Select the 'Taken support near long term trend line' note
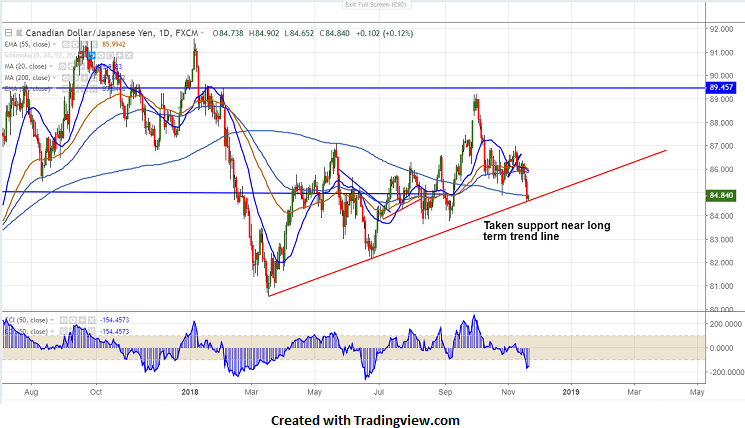The image size is (745, 428). (x=546, y=231)
